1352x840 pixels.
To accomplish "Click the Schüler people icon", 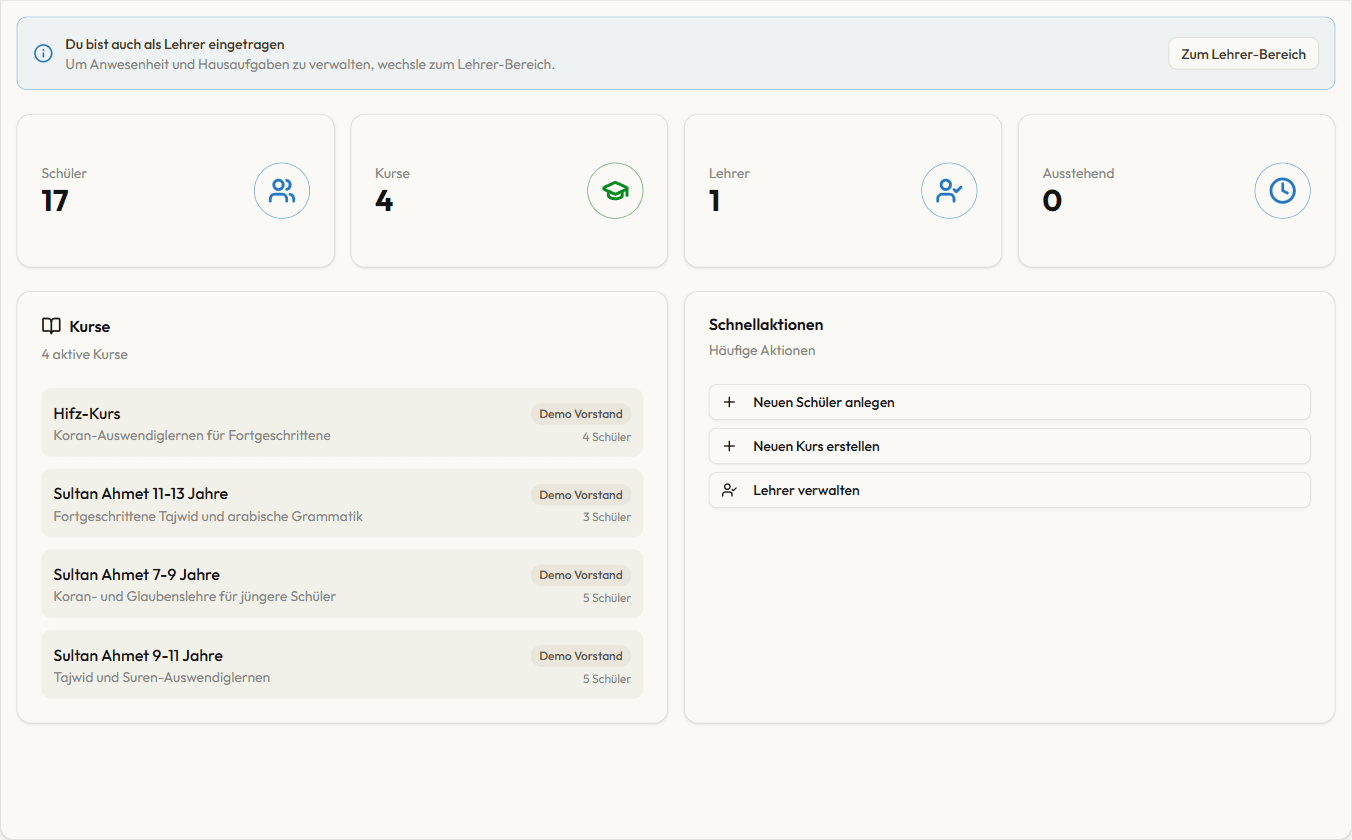I will [x=282, y=191].
